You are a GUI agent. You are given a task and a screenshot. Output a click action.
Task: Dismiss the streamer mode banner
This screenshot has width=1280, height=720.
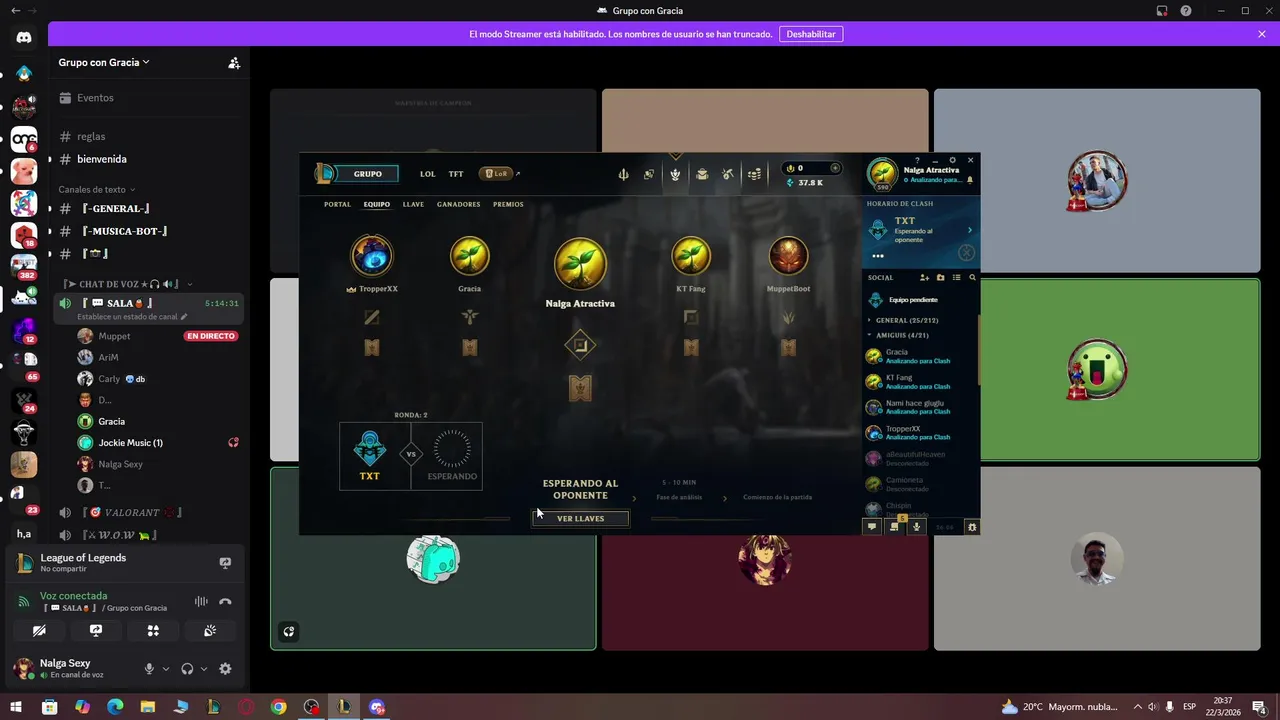click(1262, 34)
